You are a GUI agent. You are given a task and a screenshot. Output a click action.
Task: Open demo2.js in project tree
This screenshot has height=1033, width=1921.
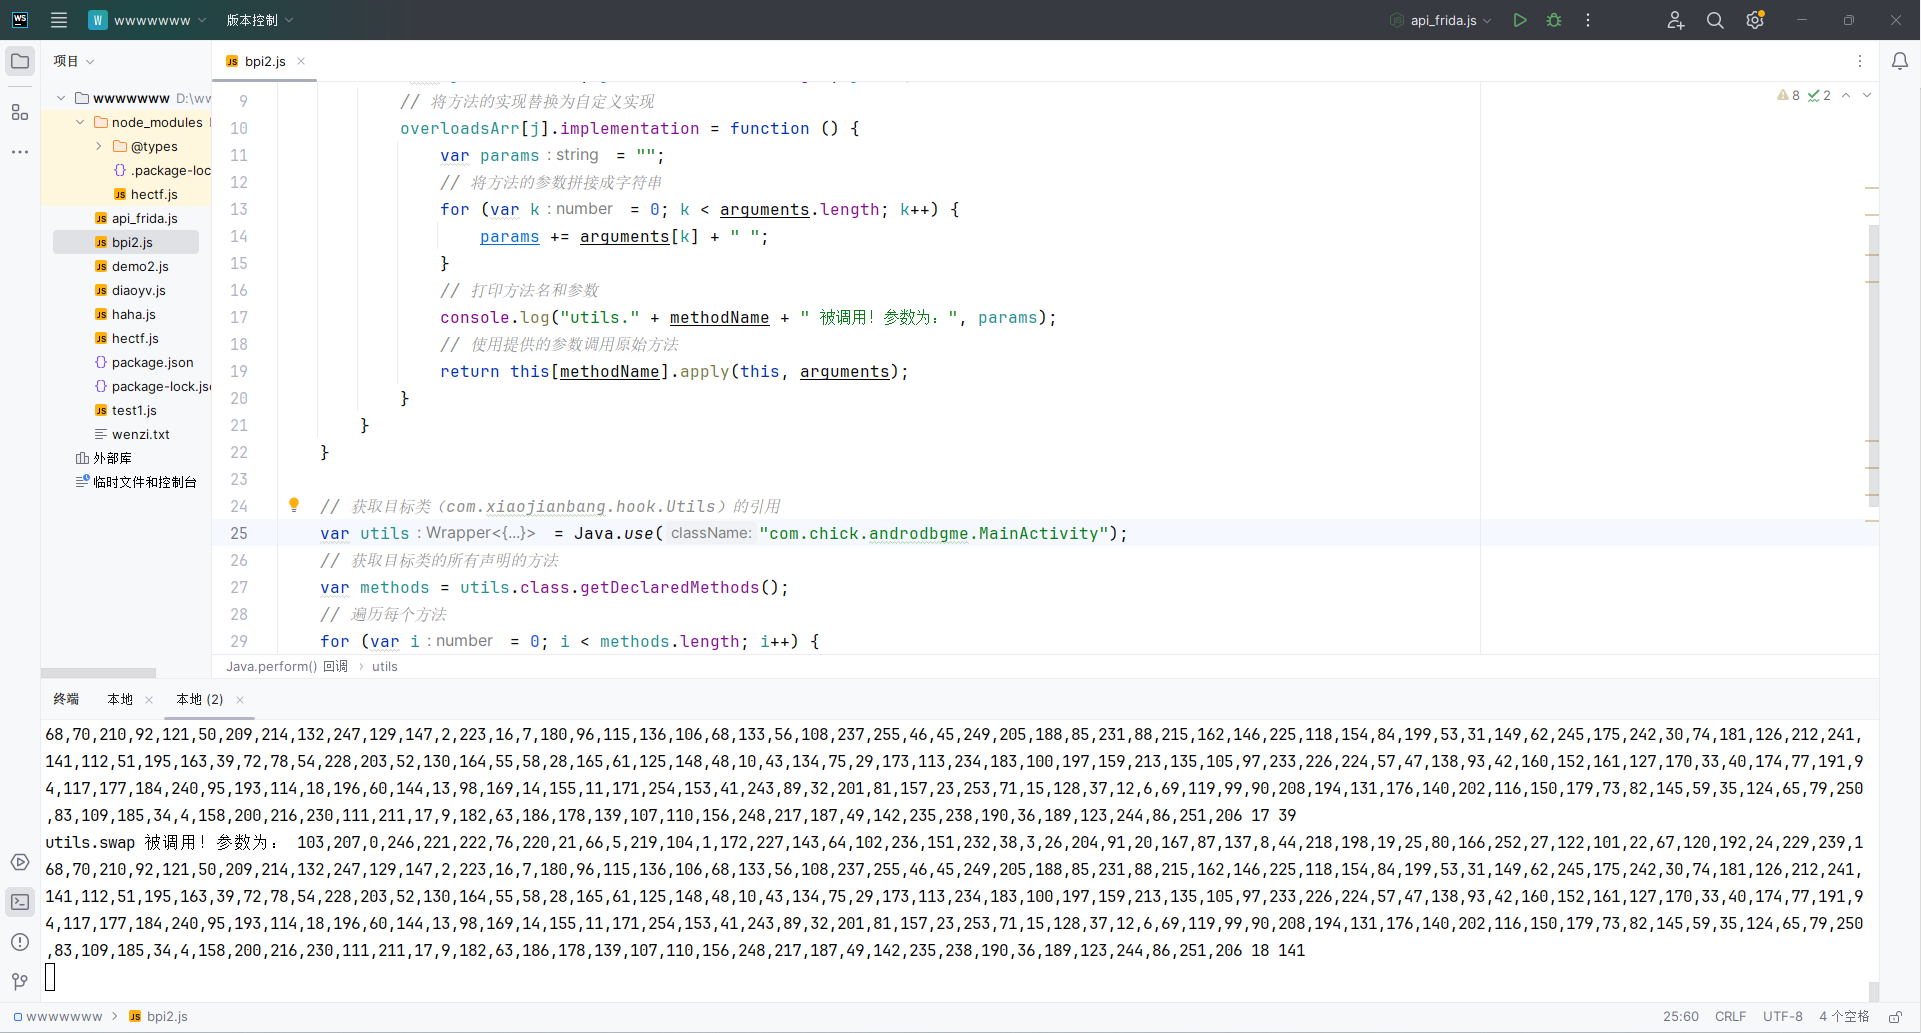point(140,266)
